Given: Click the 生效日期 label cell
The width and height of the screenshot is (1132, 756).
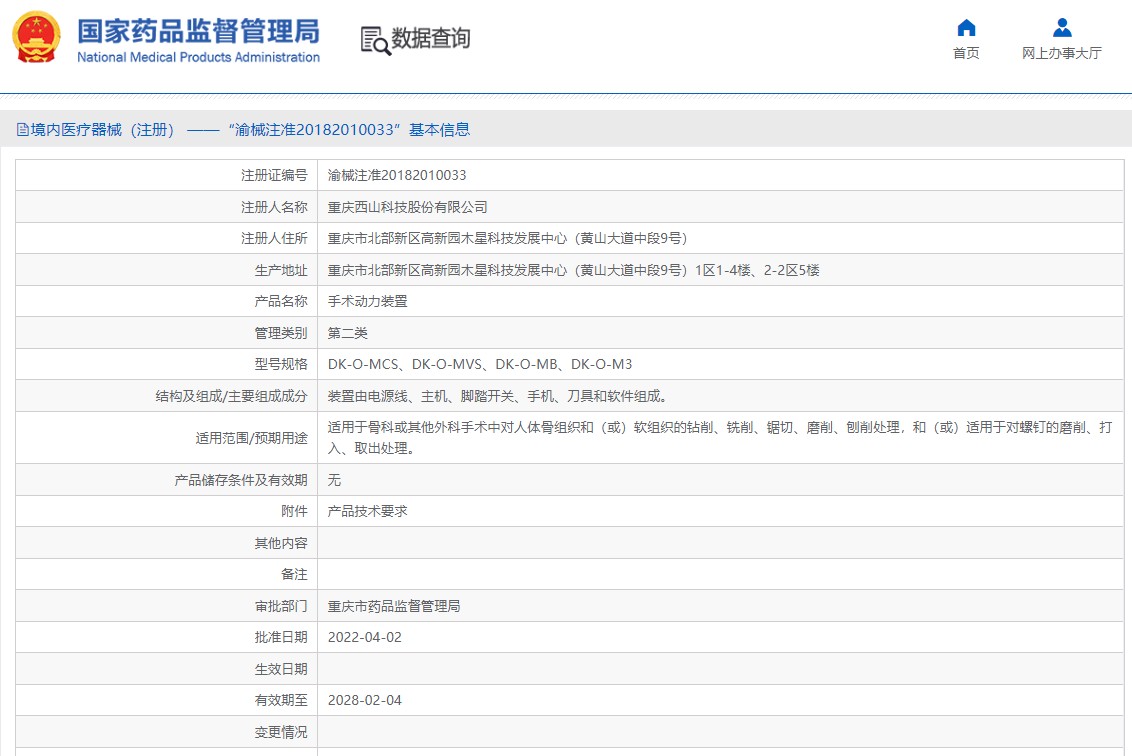Looking at the screenshot, I should [x=167, y=669].
